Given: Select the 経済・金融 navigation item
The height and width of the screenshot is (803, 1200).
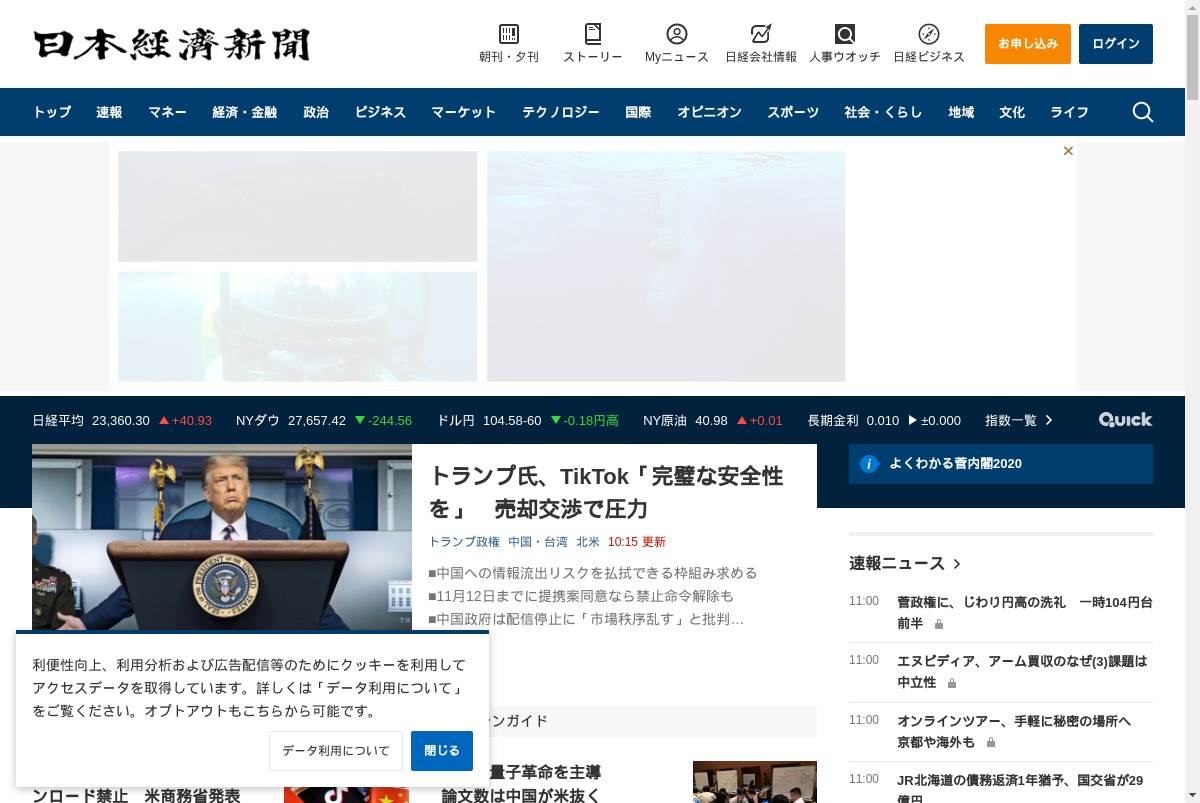Looking at the screenshot, I should pos(245,112).
